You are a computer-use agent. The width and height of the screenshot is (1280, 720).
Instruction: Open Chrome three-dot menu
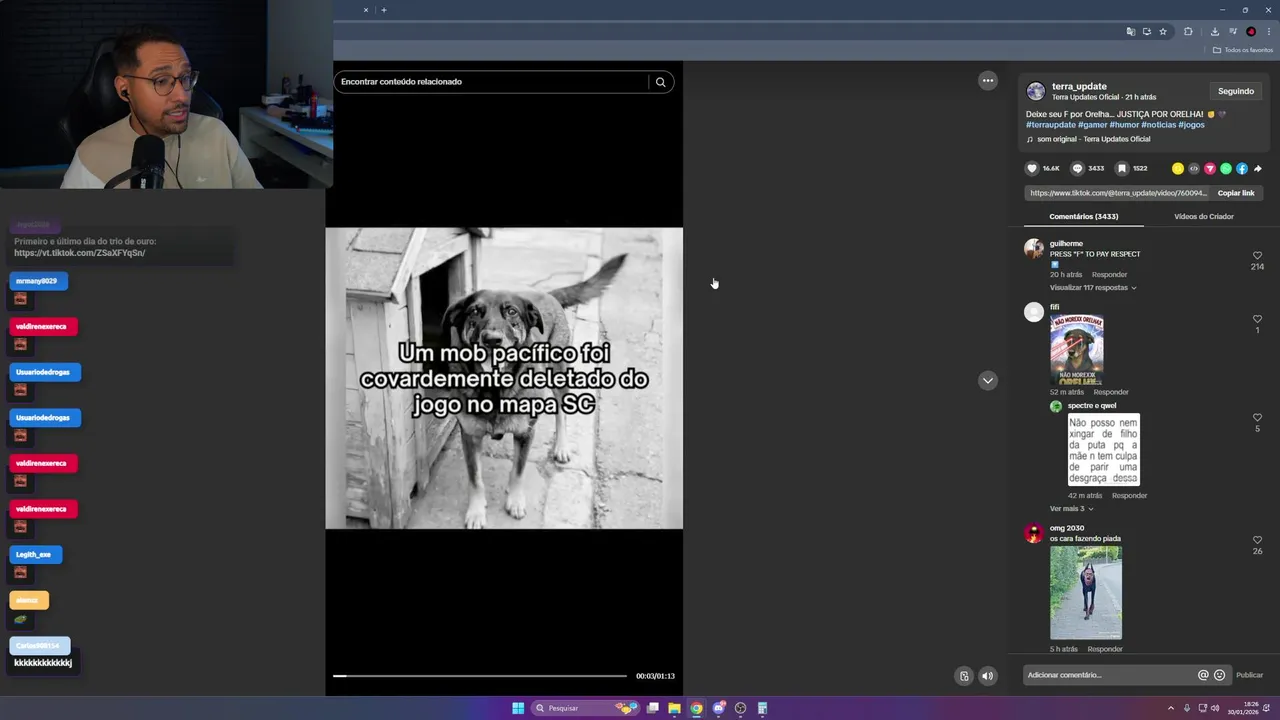1269,32
